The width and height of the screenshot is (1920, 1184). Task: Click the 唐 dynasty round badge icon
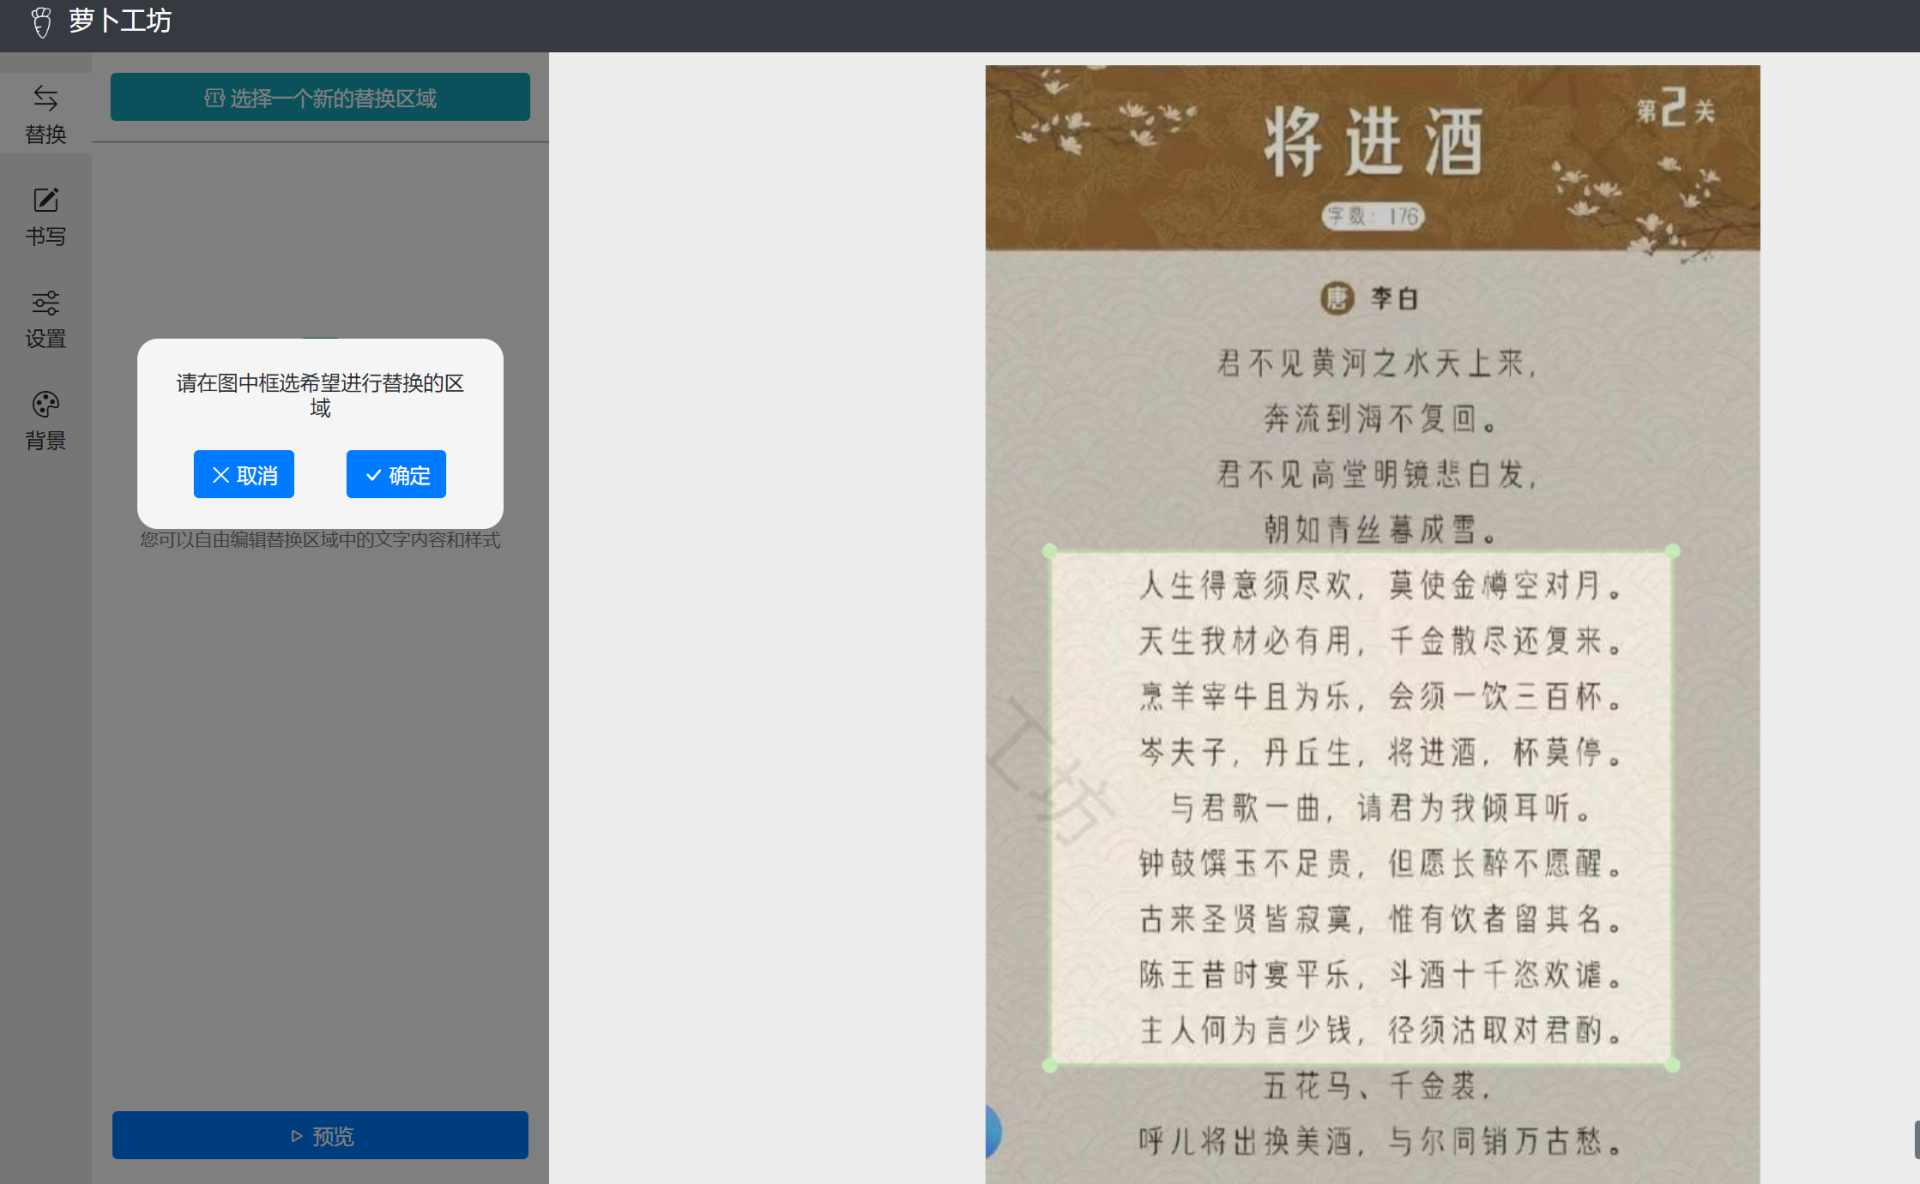(1337, 298)
